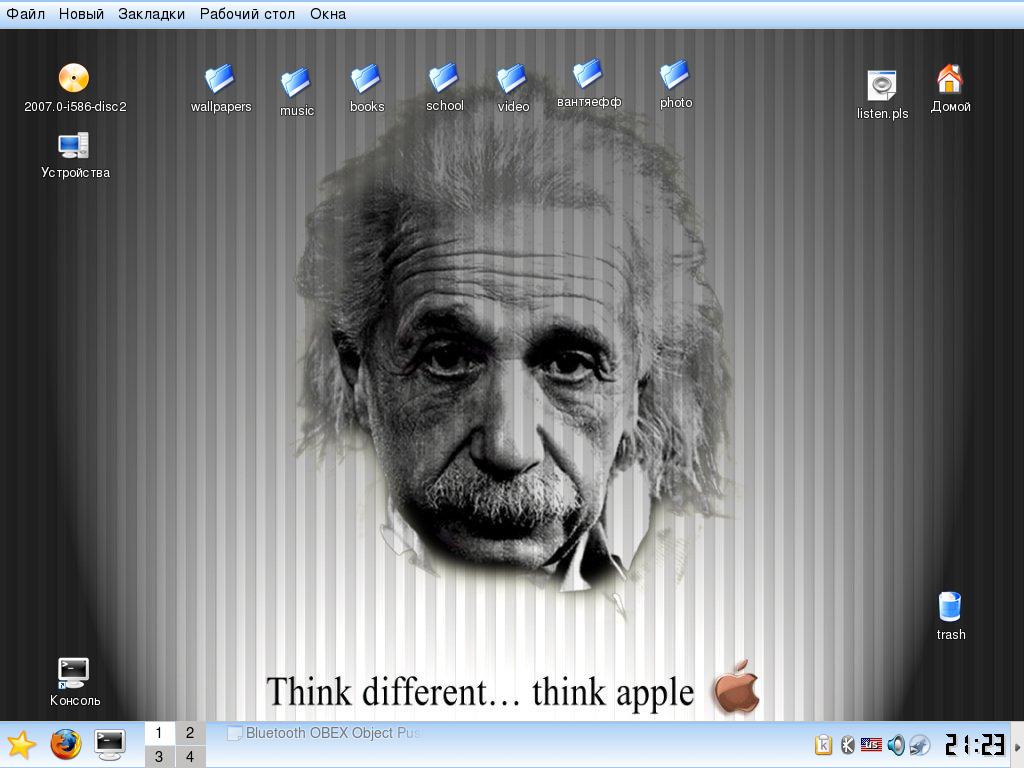Image resolution: width=1024 pixels, height=768 pixels.
Task: Select the books folder
Action: click(x=366, y=78)
